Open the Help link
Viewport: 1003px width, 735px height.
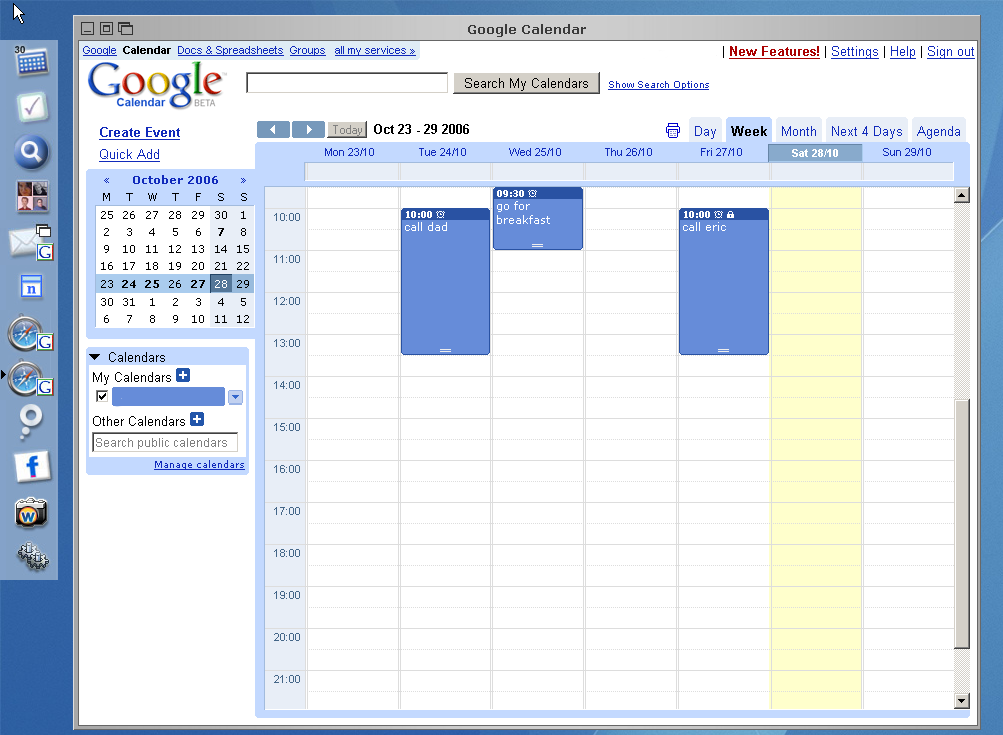pos(903,51)
